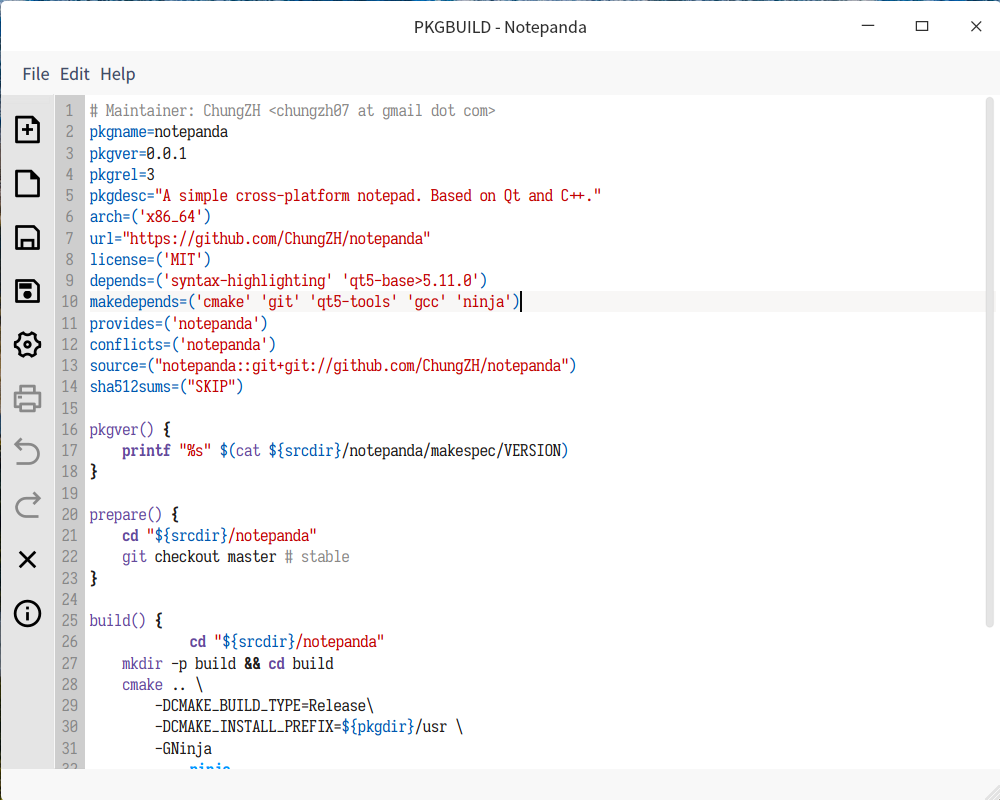Click the indented cd srcdir line under build()
This screenshot has width=1000, height=800.
[287, 642]
